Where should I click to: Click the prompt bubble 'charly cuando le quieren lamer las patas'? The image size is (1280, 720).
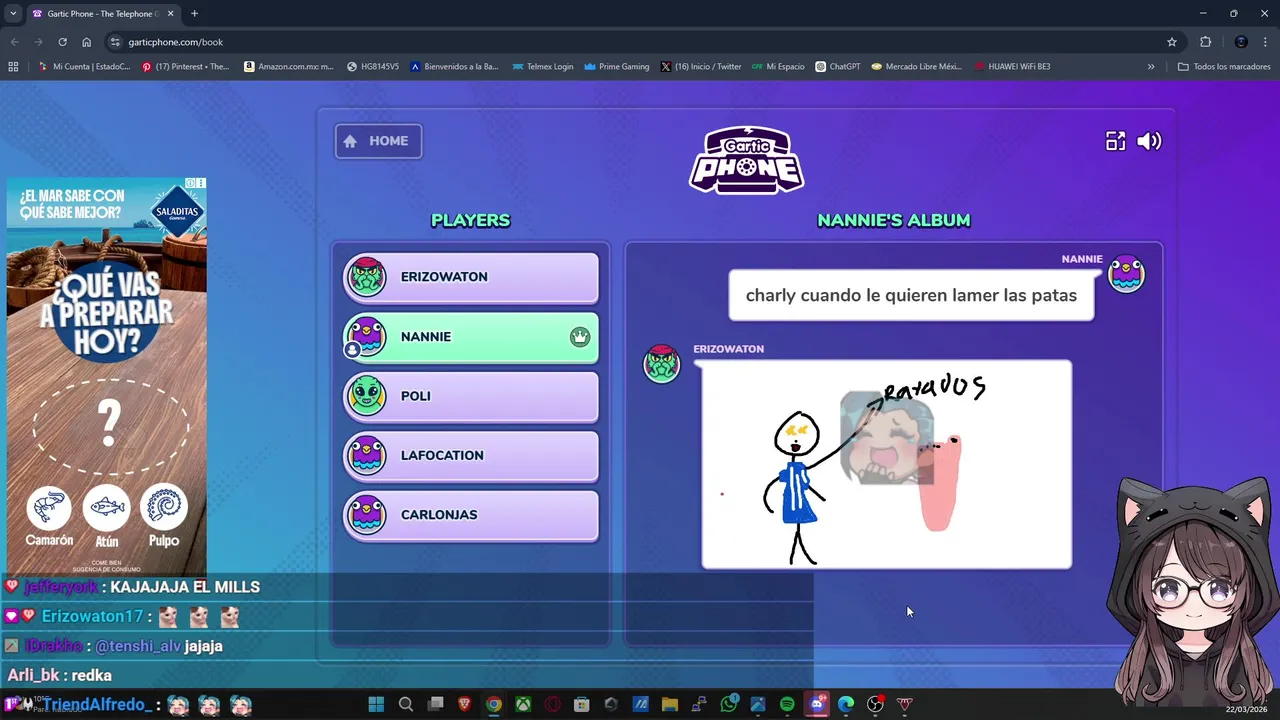click(x=911, y=295)
